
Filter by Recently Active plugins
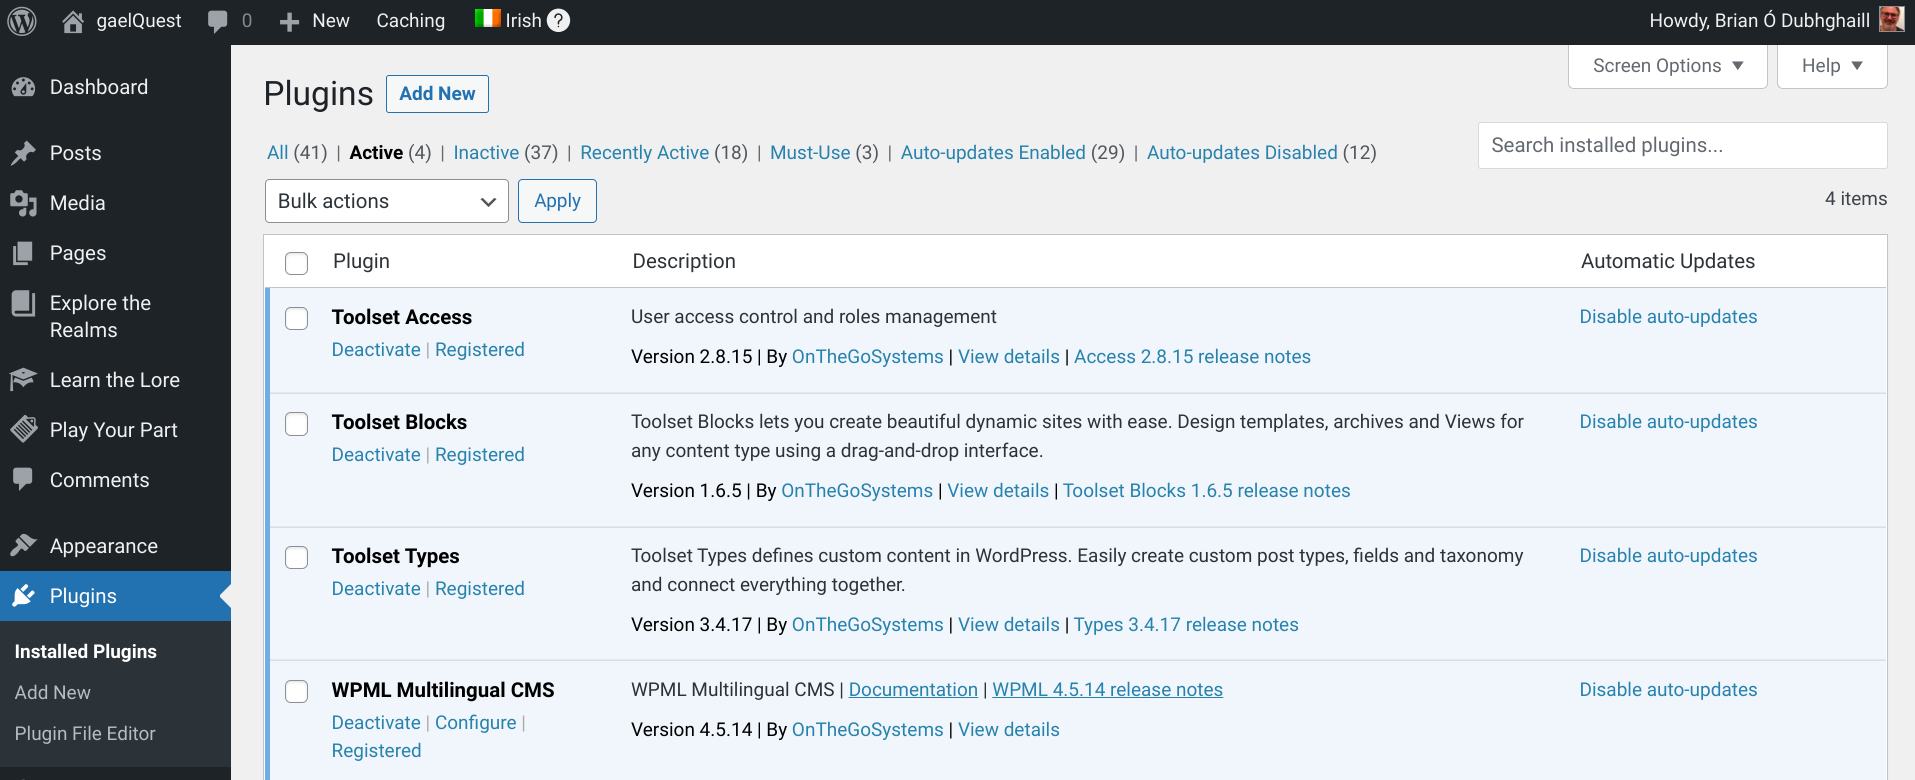tap(645, 152)
